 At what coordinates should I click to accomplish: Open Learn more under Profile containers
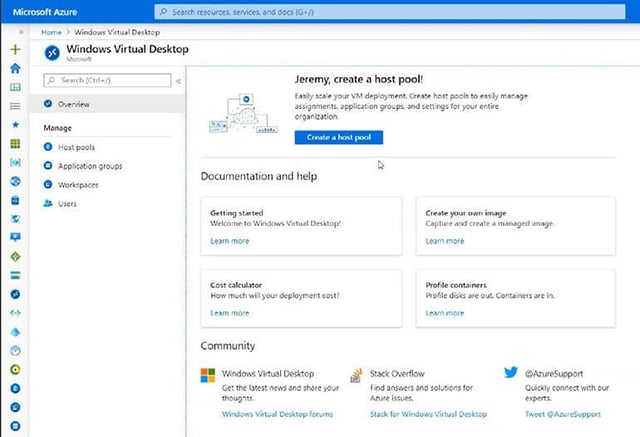(x=444, y=313)
